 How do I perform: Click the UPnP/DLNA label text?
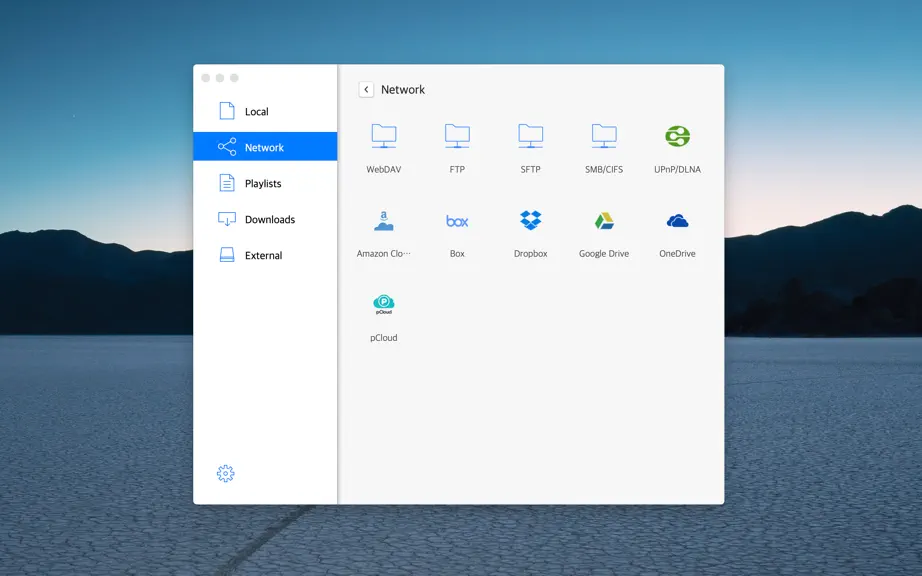677,169
